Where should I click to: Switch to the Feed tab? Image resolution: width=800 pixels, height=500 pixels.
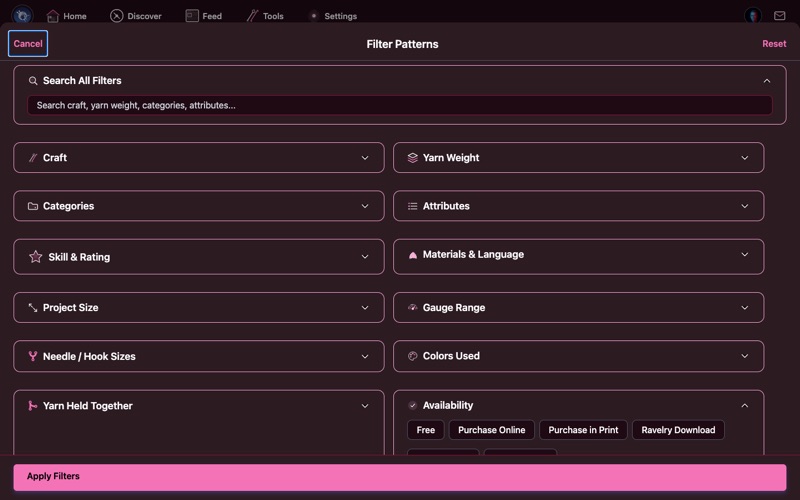(x=204, y=16)
